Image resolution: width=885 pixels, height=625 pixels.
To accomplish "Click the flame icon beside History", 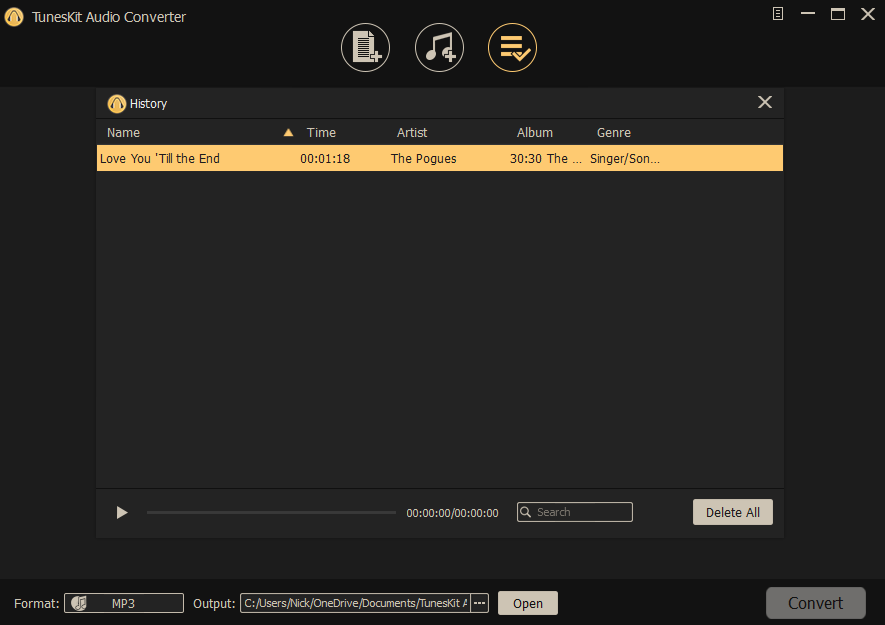I will pos(117,103).
